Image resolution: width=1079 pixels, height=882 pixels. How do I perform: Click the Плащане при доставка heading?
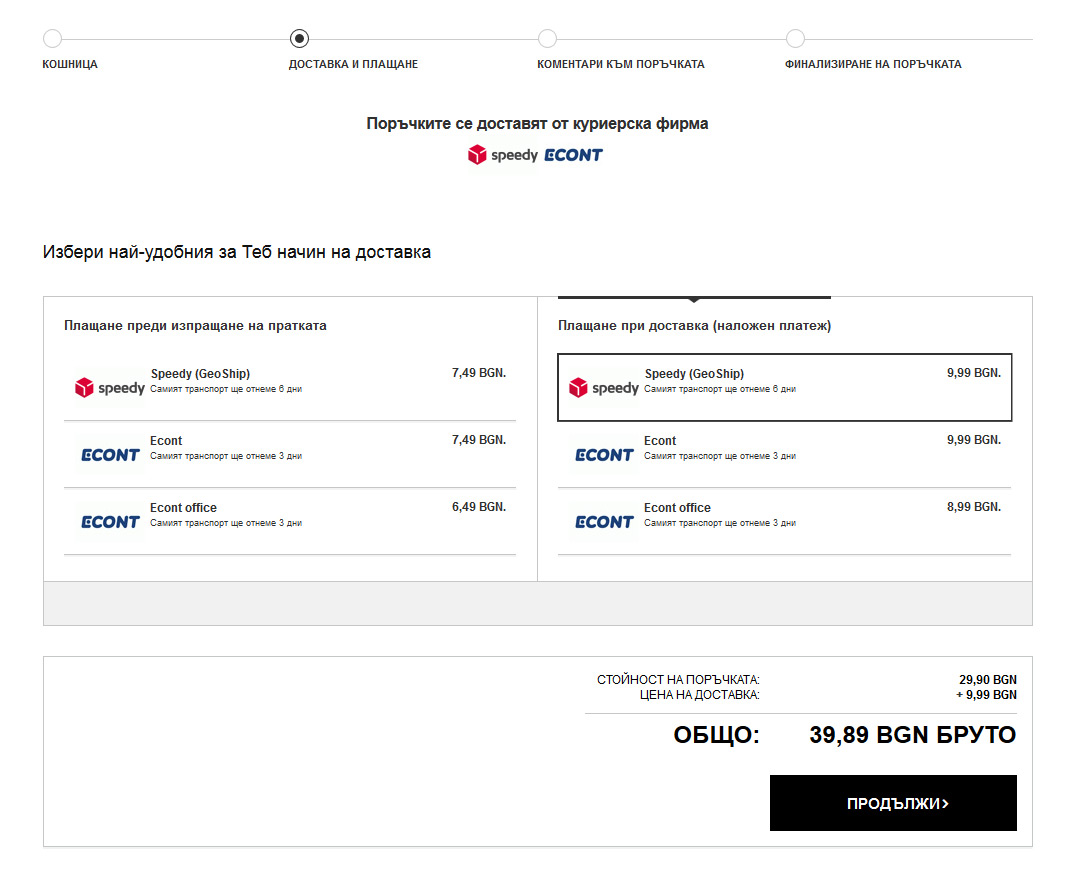coord(694,326)
